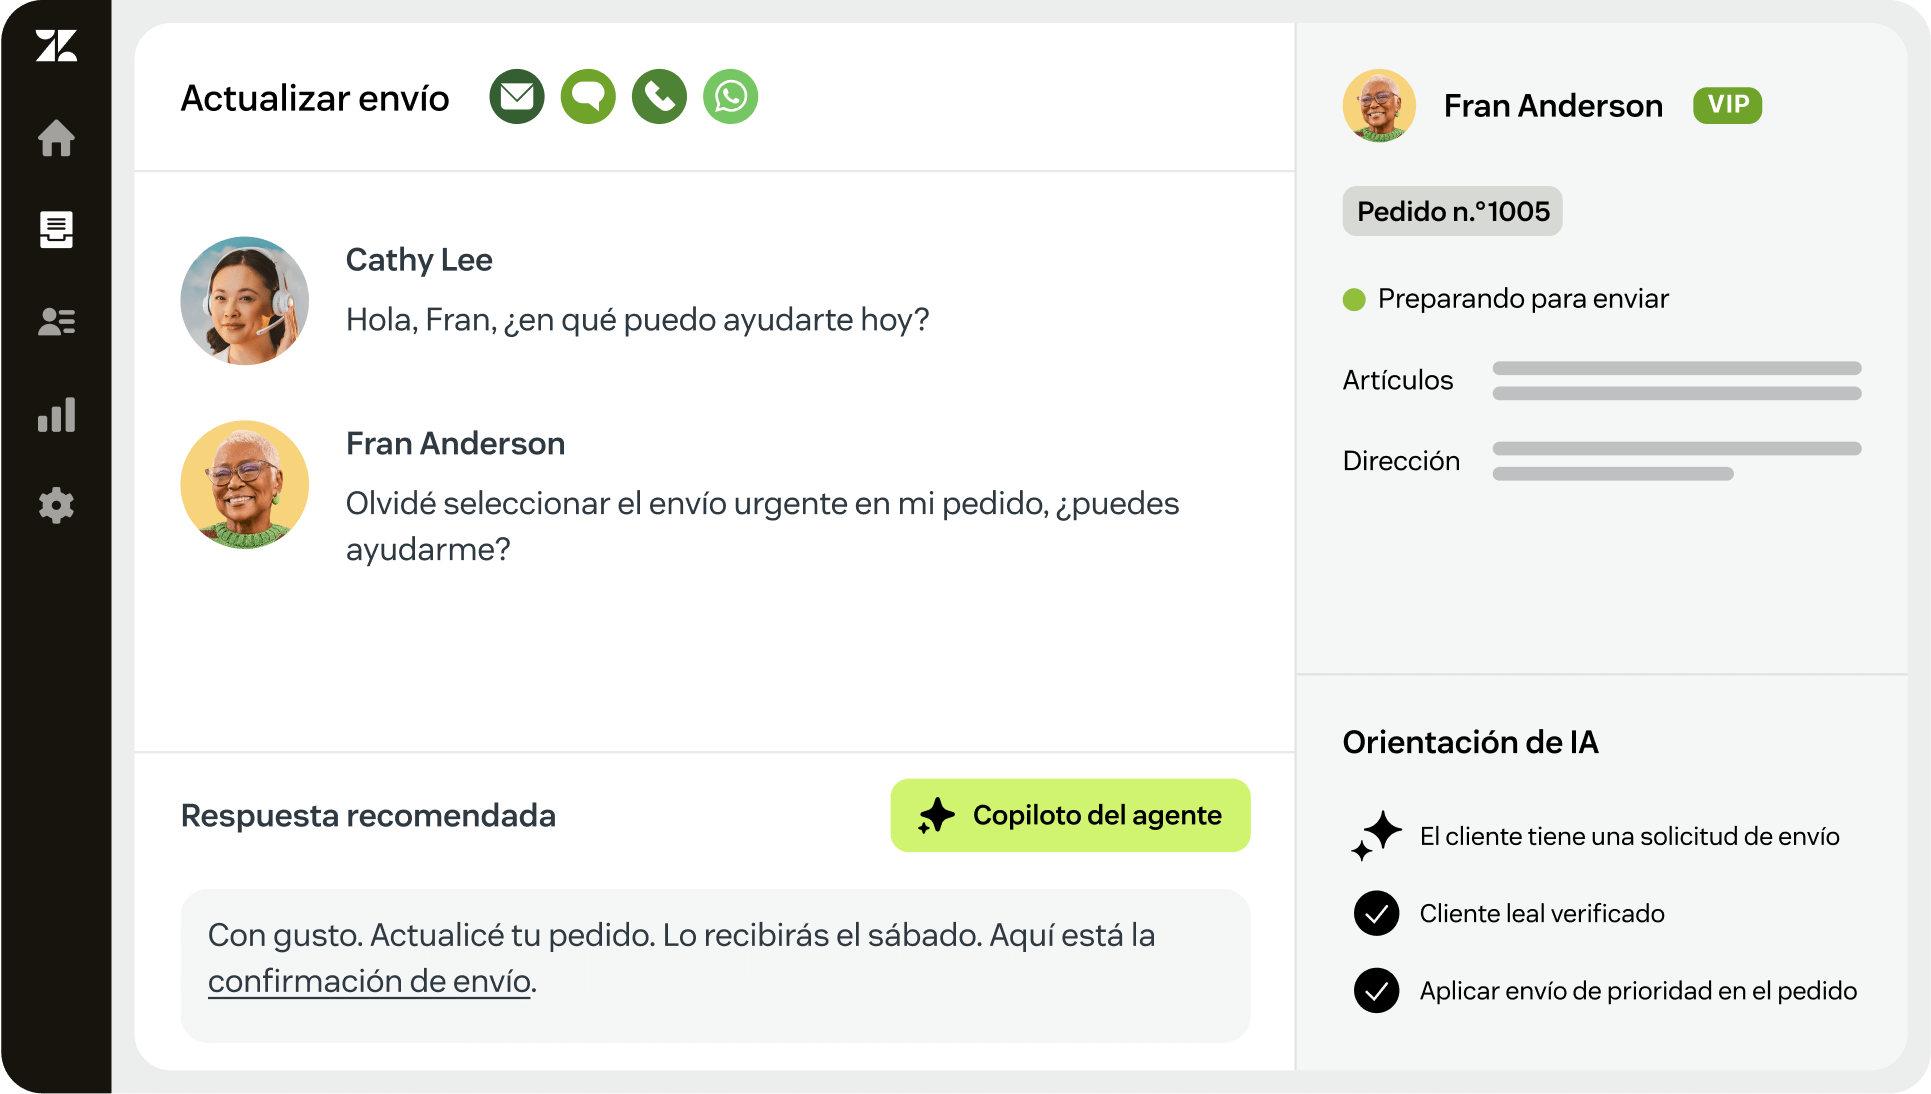Open the tickets inbox icon in the sidebar
The image size is (1931, 1094).
(x=56, y=230)
